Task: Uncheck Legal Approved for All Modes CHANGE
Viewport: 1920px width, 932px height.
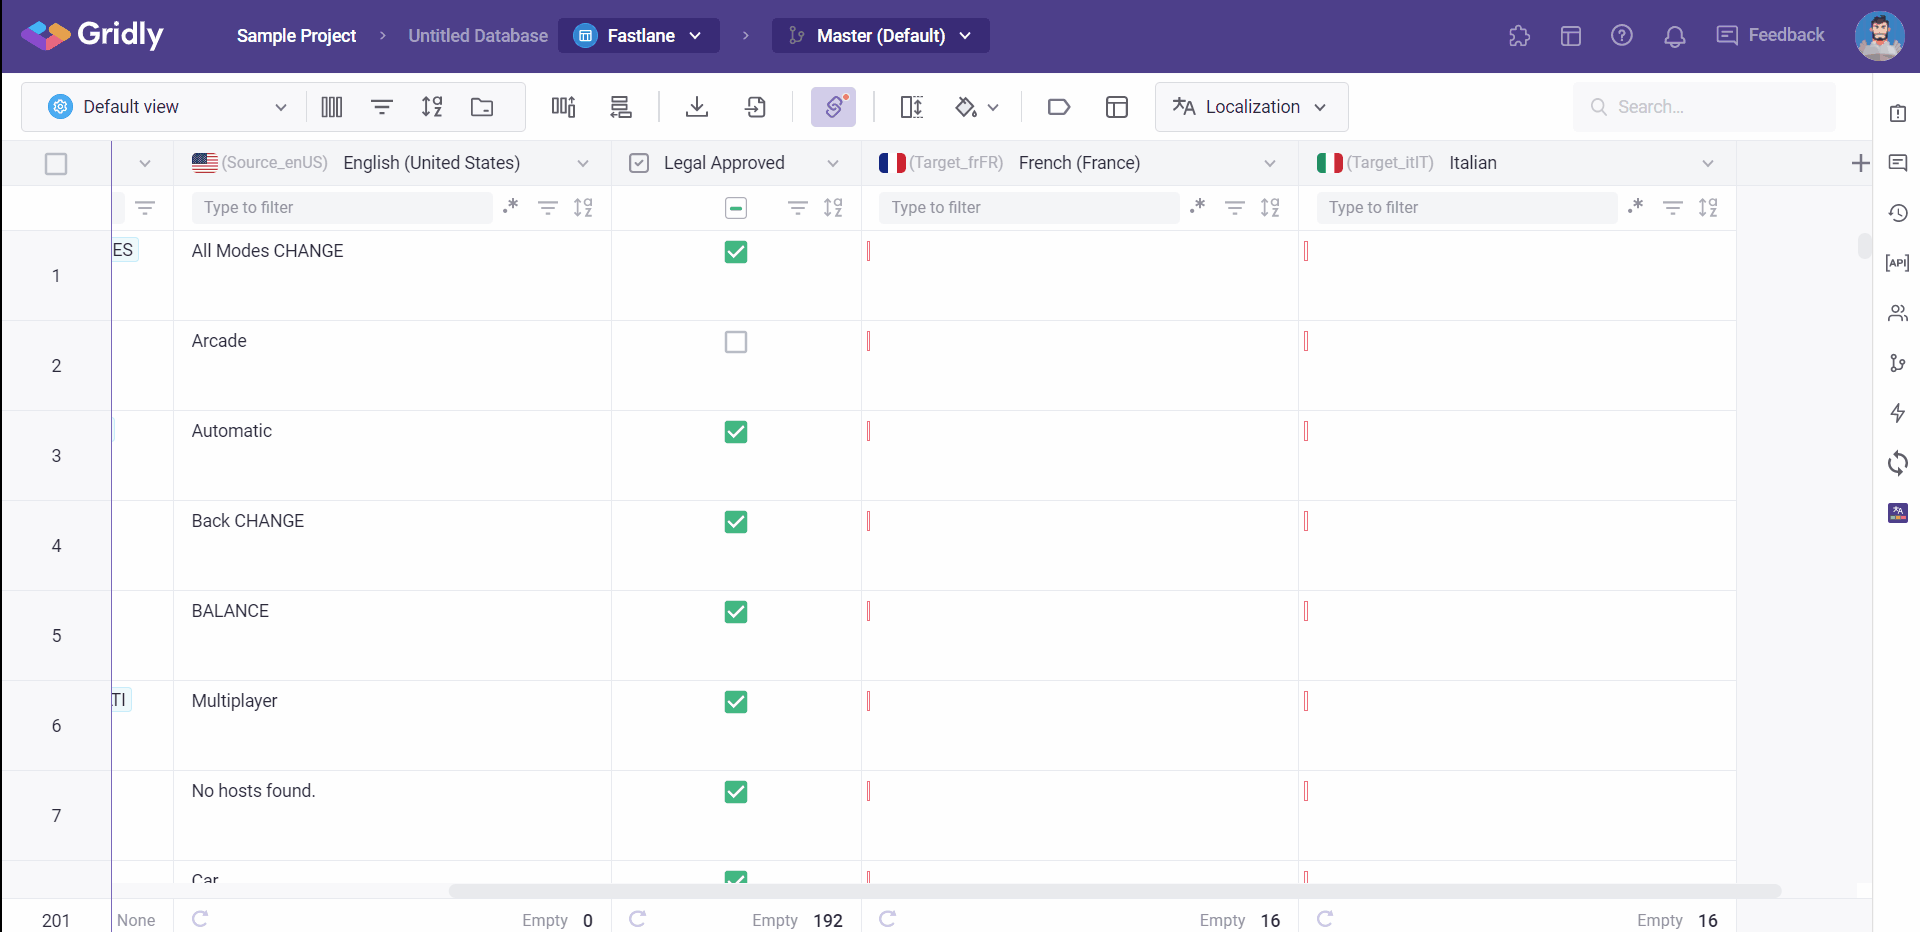Action: pos(736,252)
